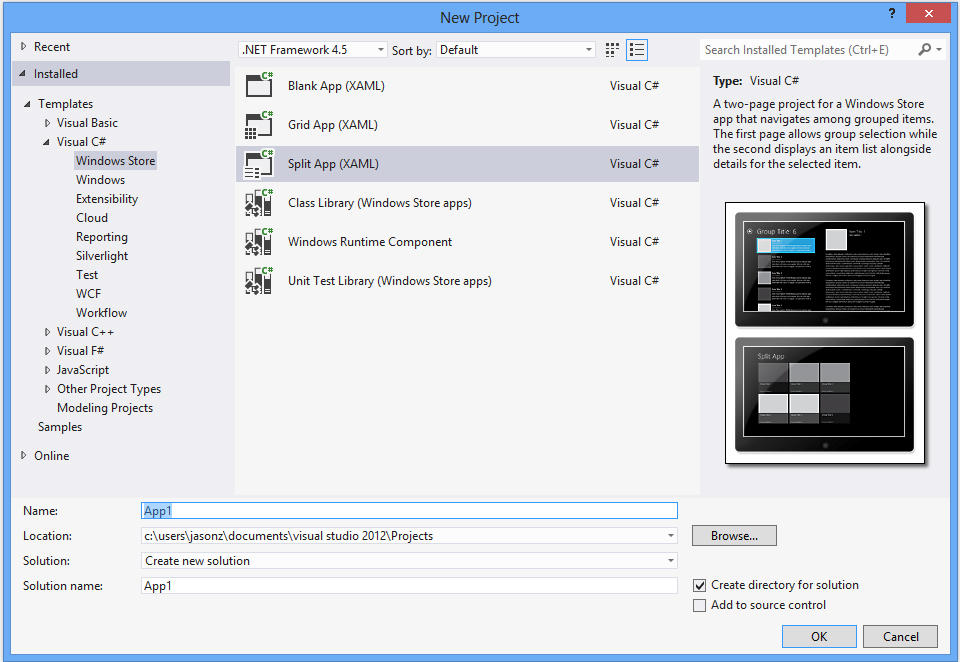
Task: Switch to the Online templates section
Action: tap(51, 455)
